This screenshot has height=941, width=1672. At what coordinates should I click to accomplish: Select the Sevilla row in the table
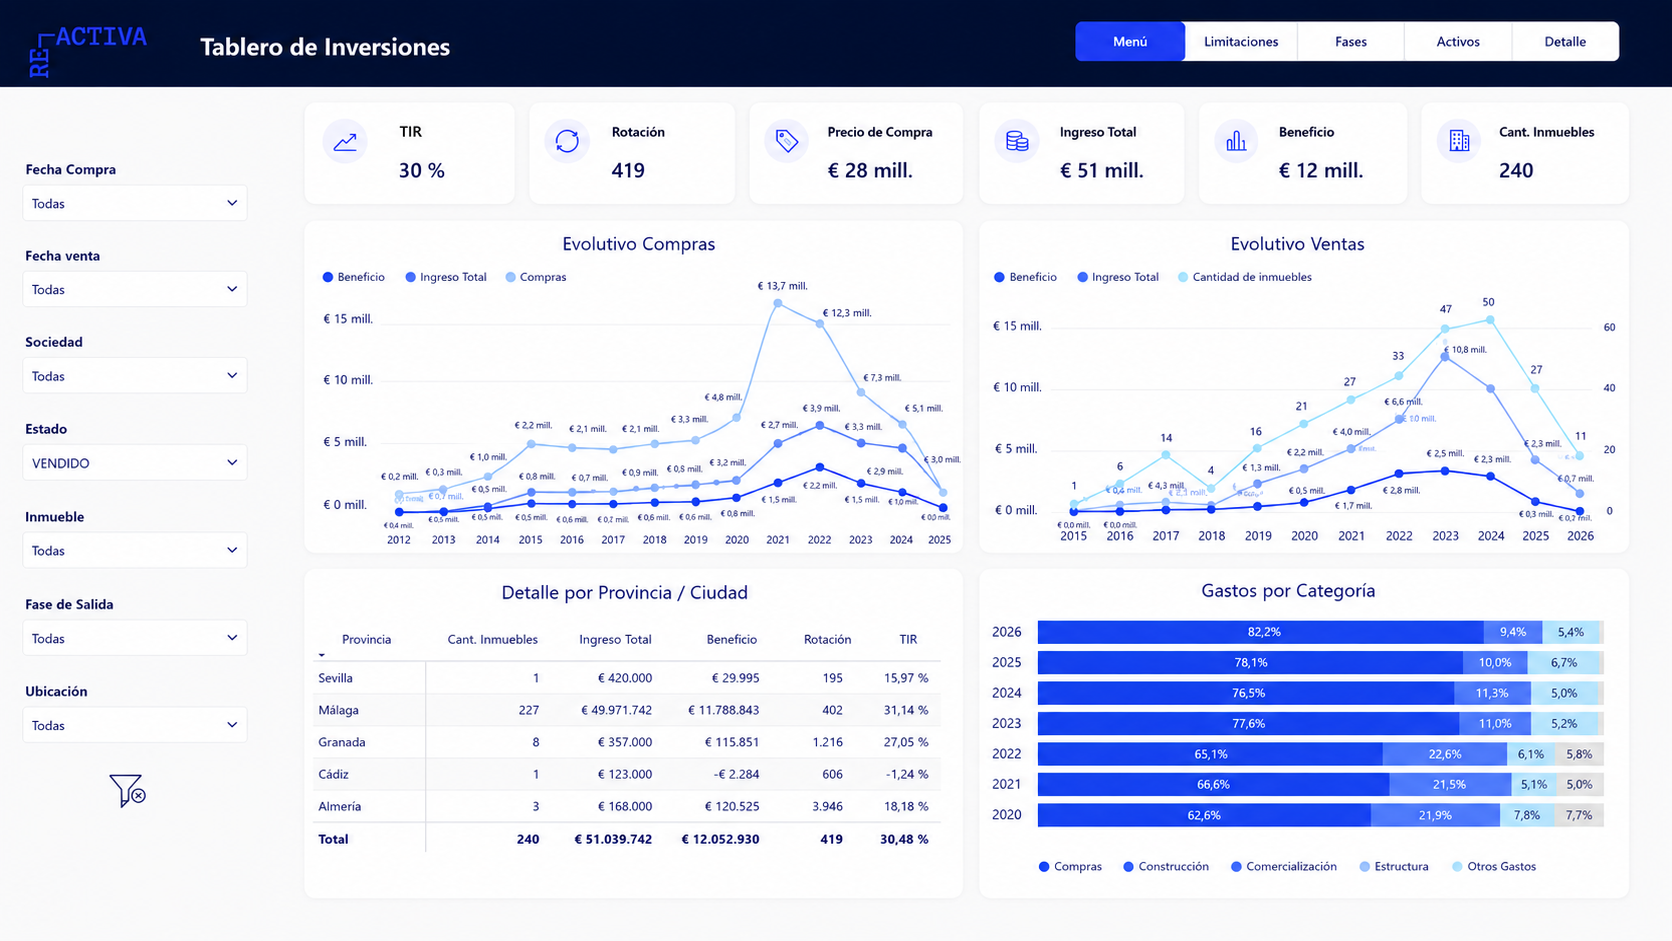click(625, 678)
